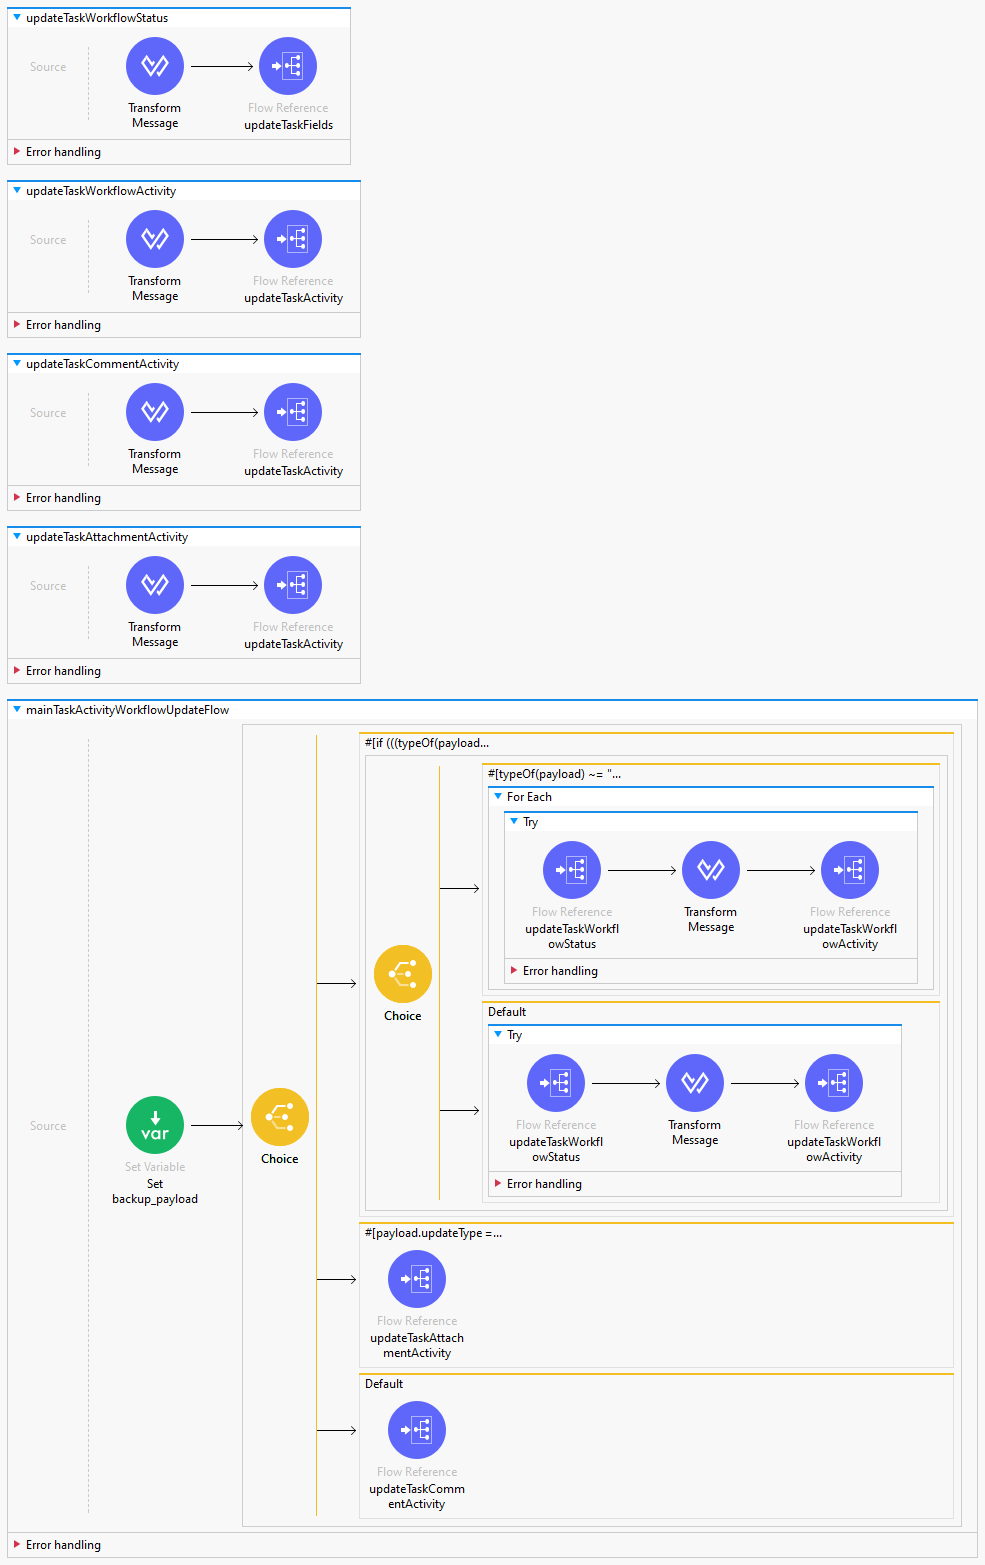Viewport: 985px width, 1565px height.
Task: Select Transform Message in updateTaskAttachmentActivity flow
Action: point(154,585)
